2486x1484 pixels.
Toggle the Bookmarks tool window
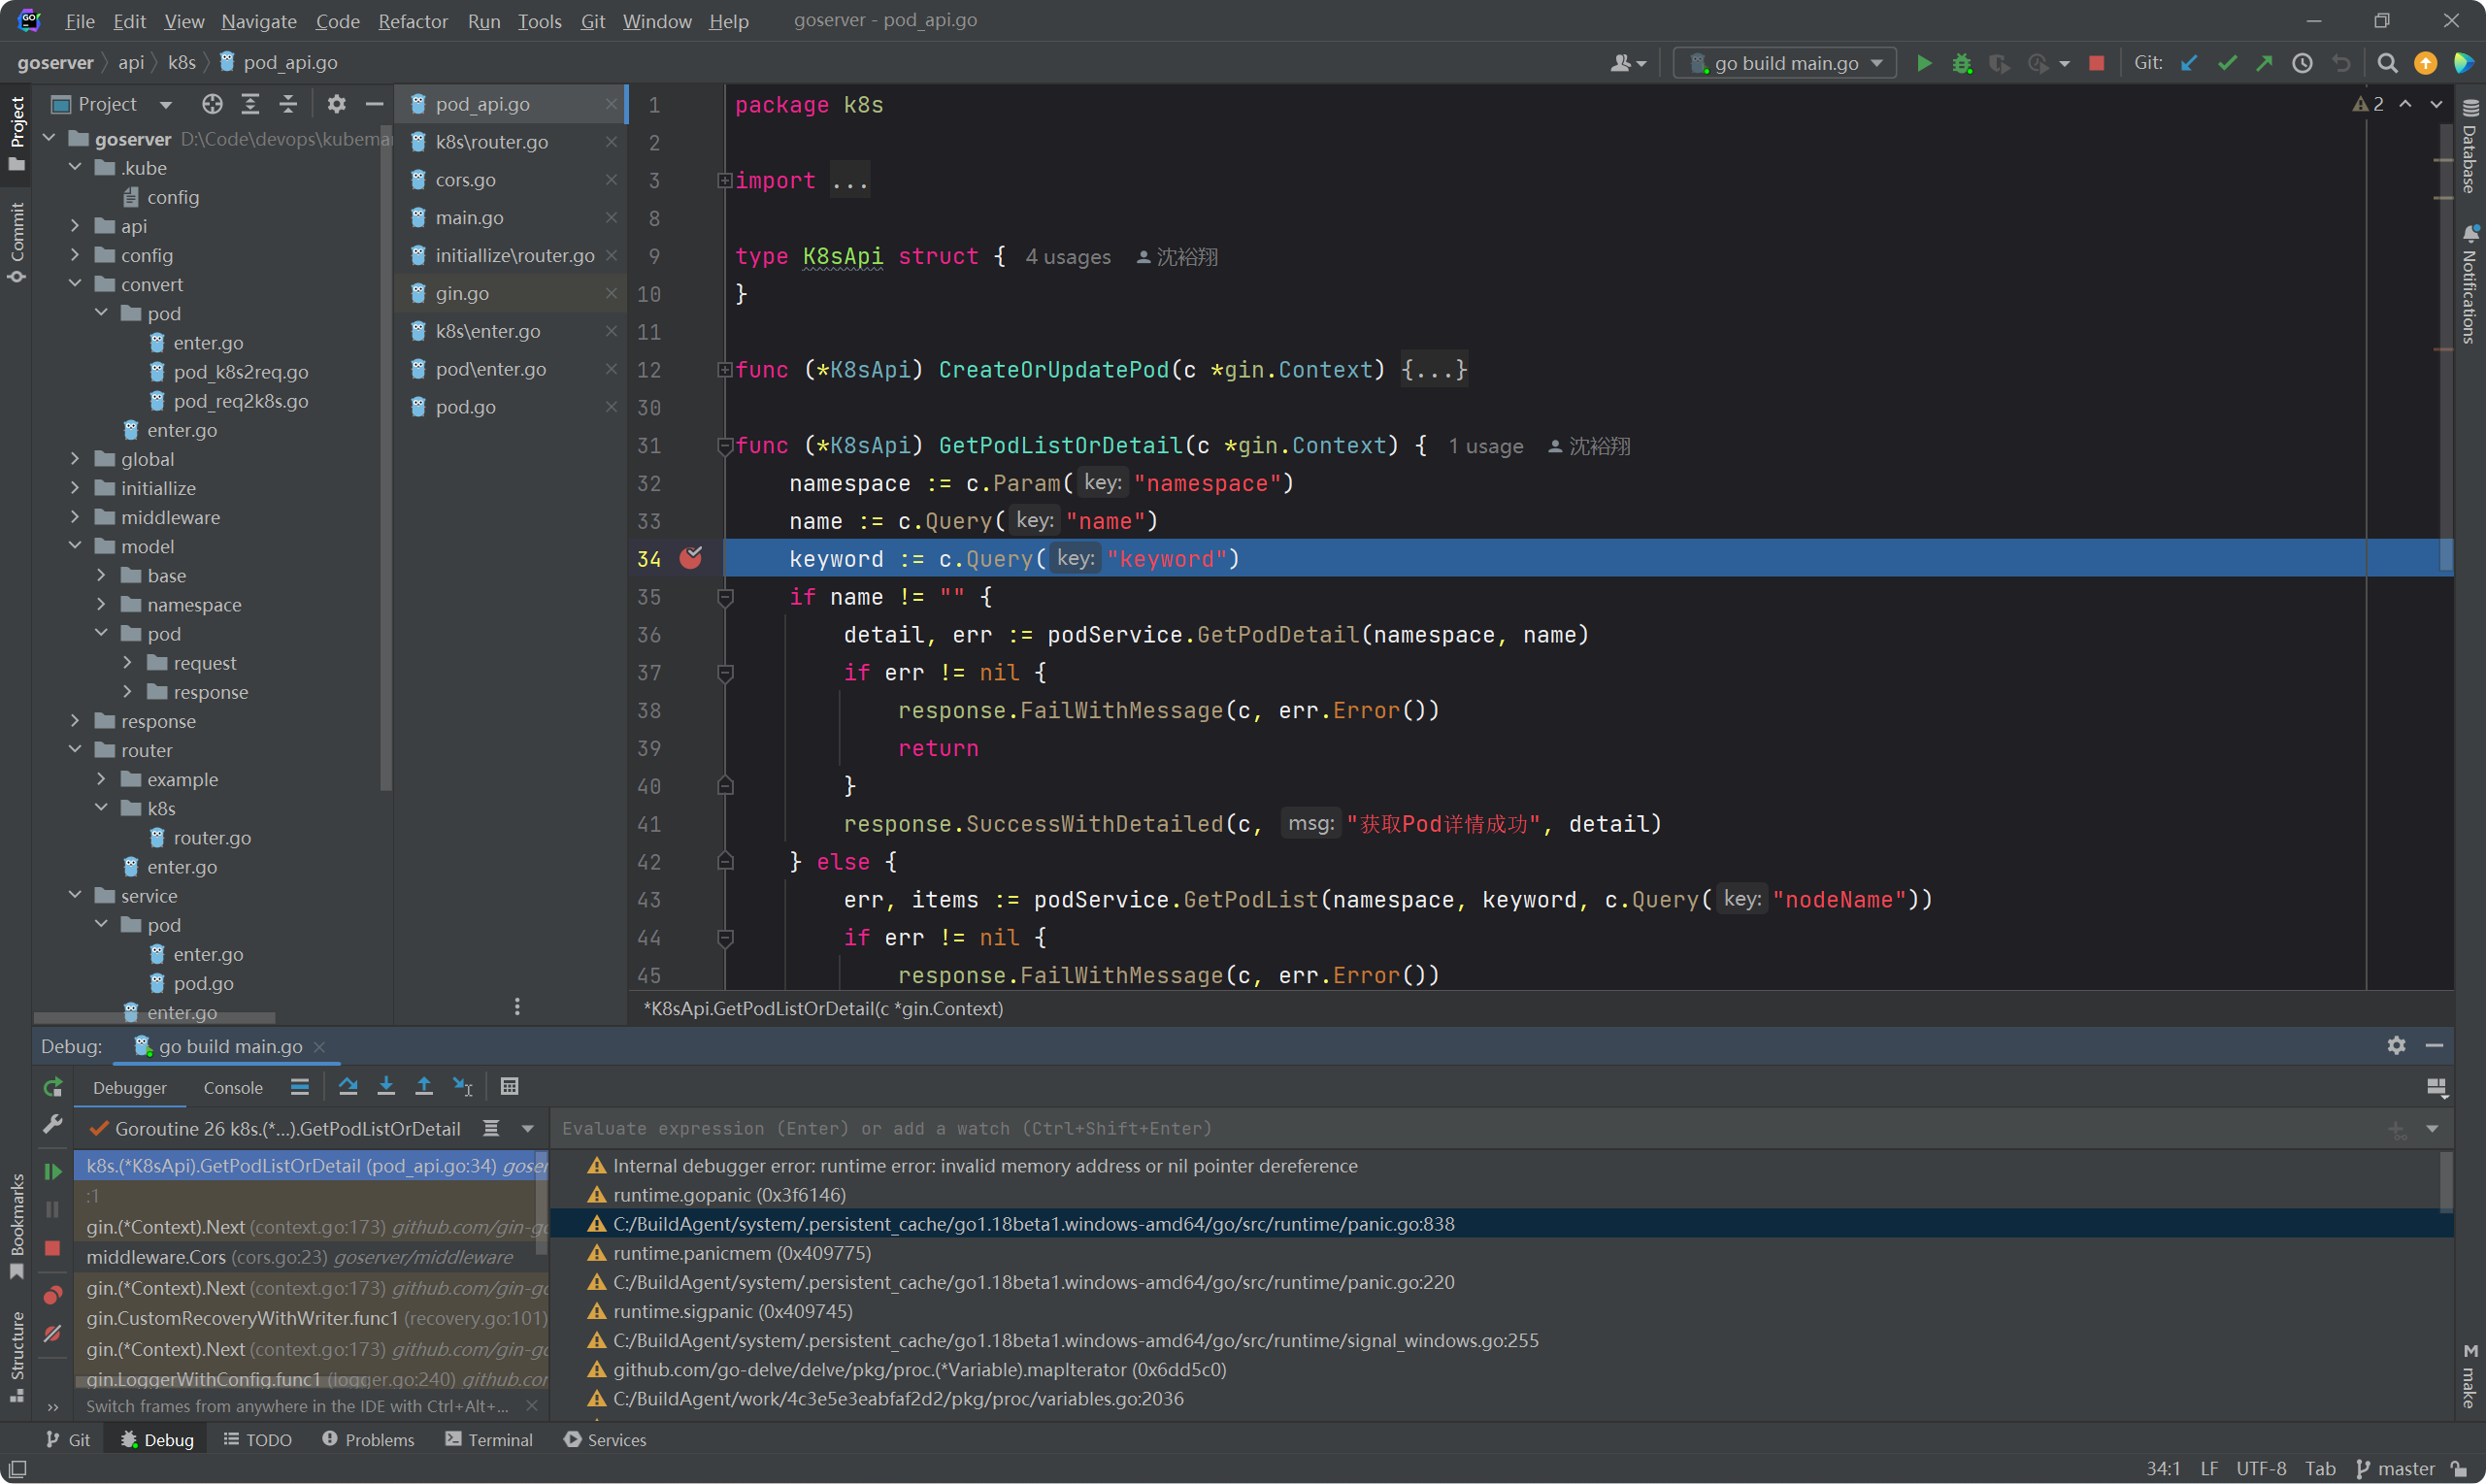coord(16,1226)
